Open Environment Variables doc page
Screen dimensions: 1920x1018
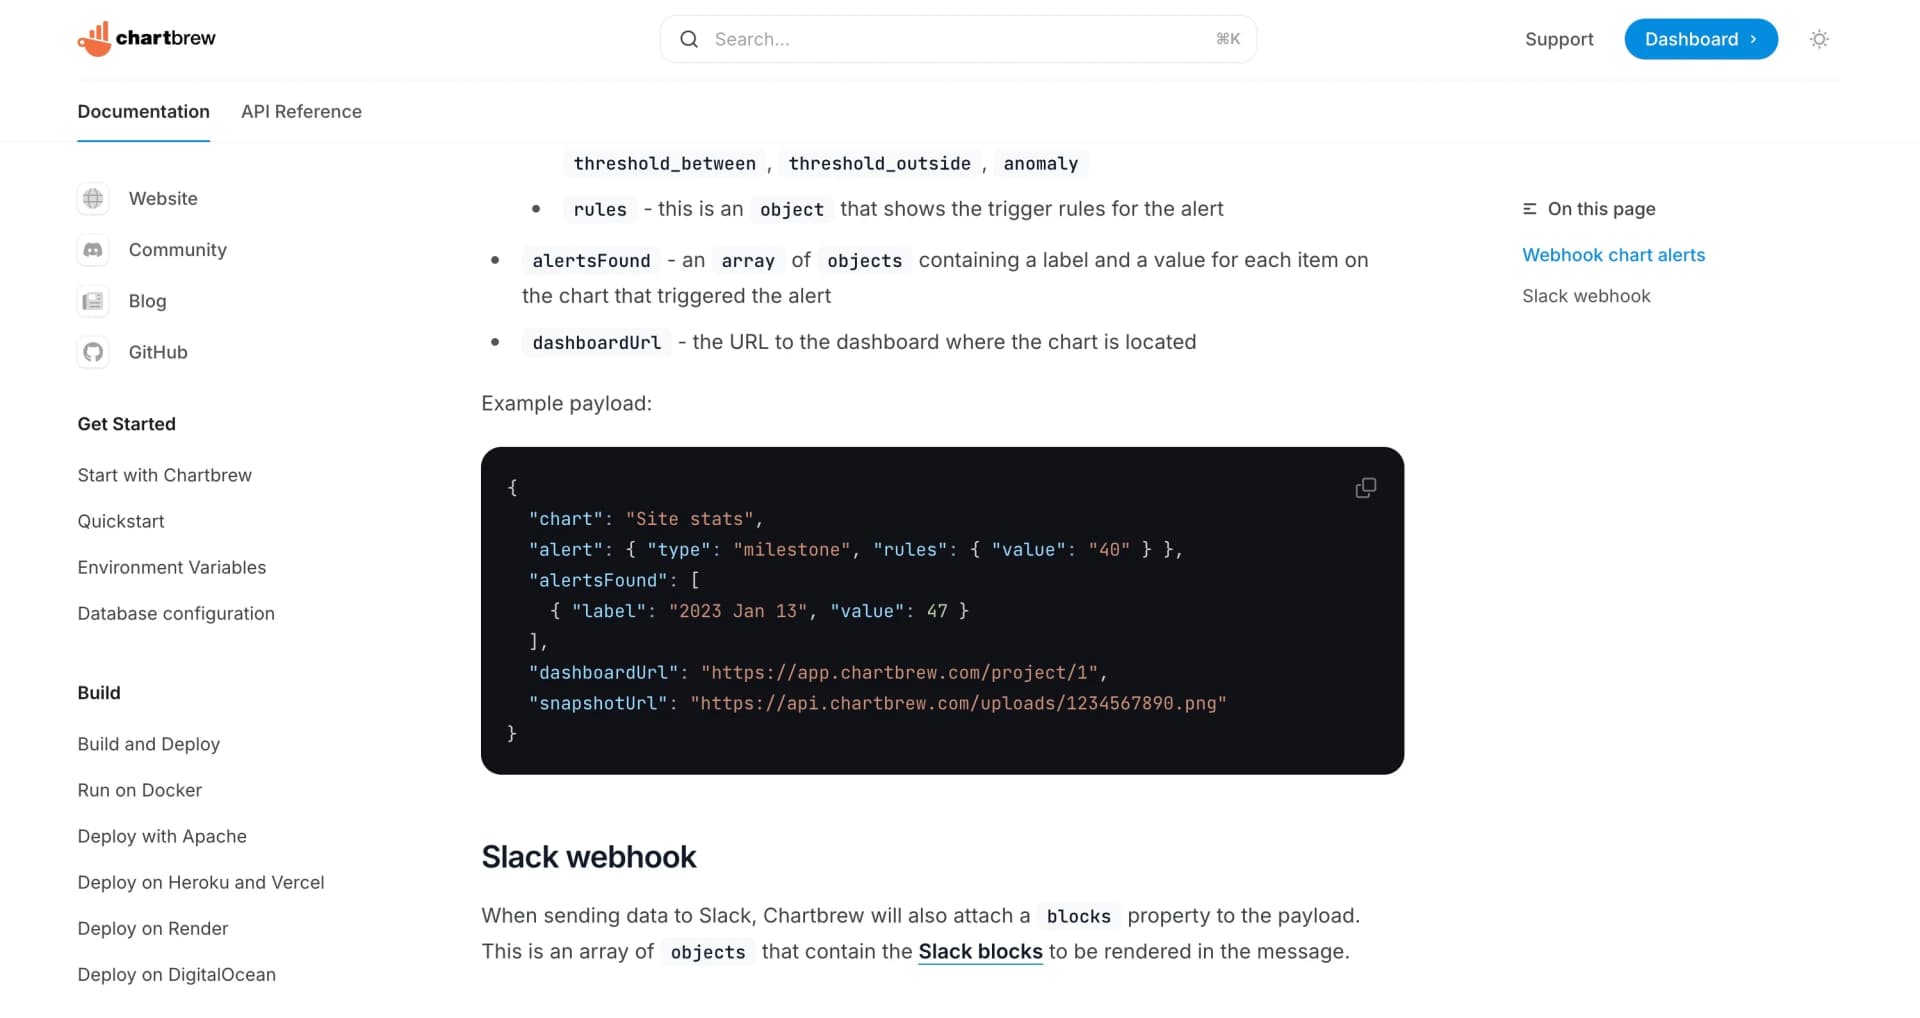(171, 567)
